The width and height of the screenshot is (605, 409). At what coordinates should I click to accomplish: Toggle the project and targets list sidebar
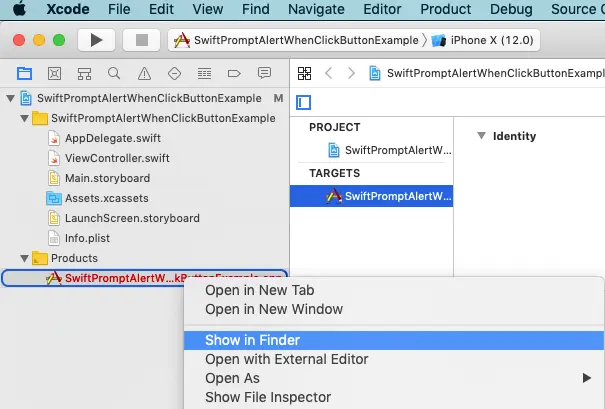pyautogui.click(x=303, y=103)
